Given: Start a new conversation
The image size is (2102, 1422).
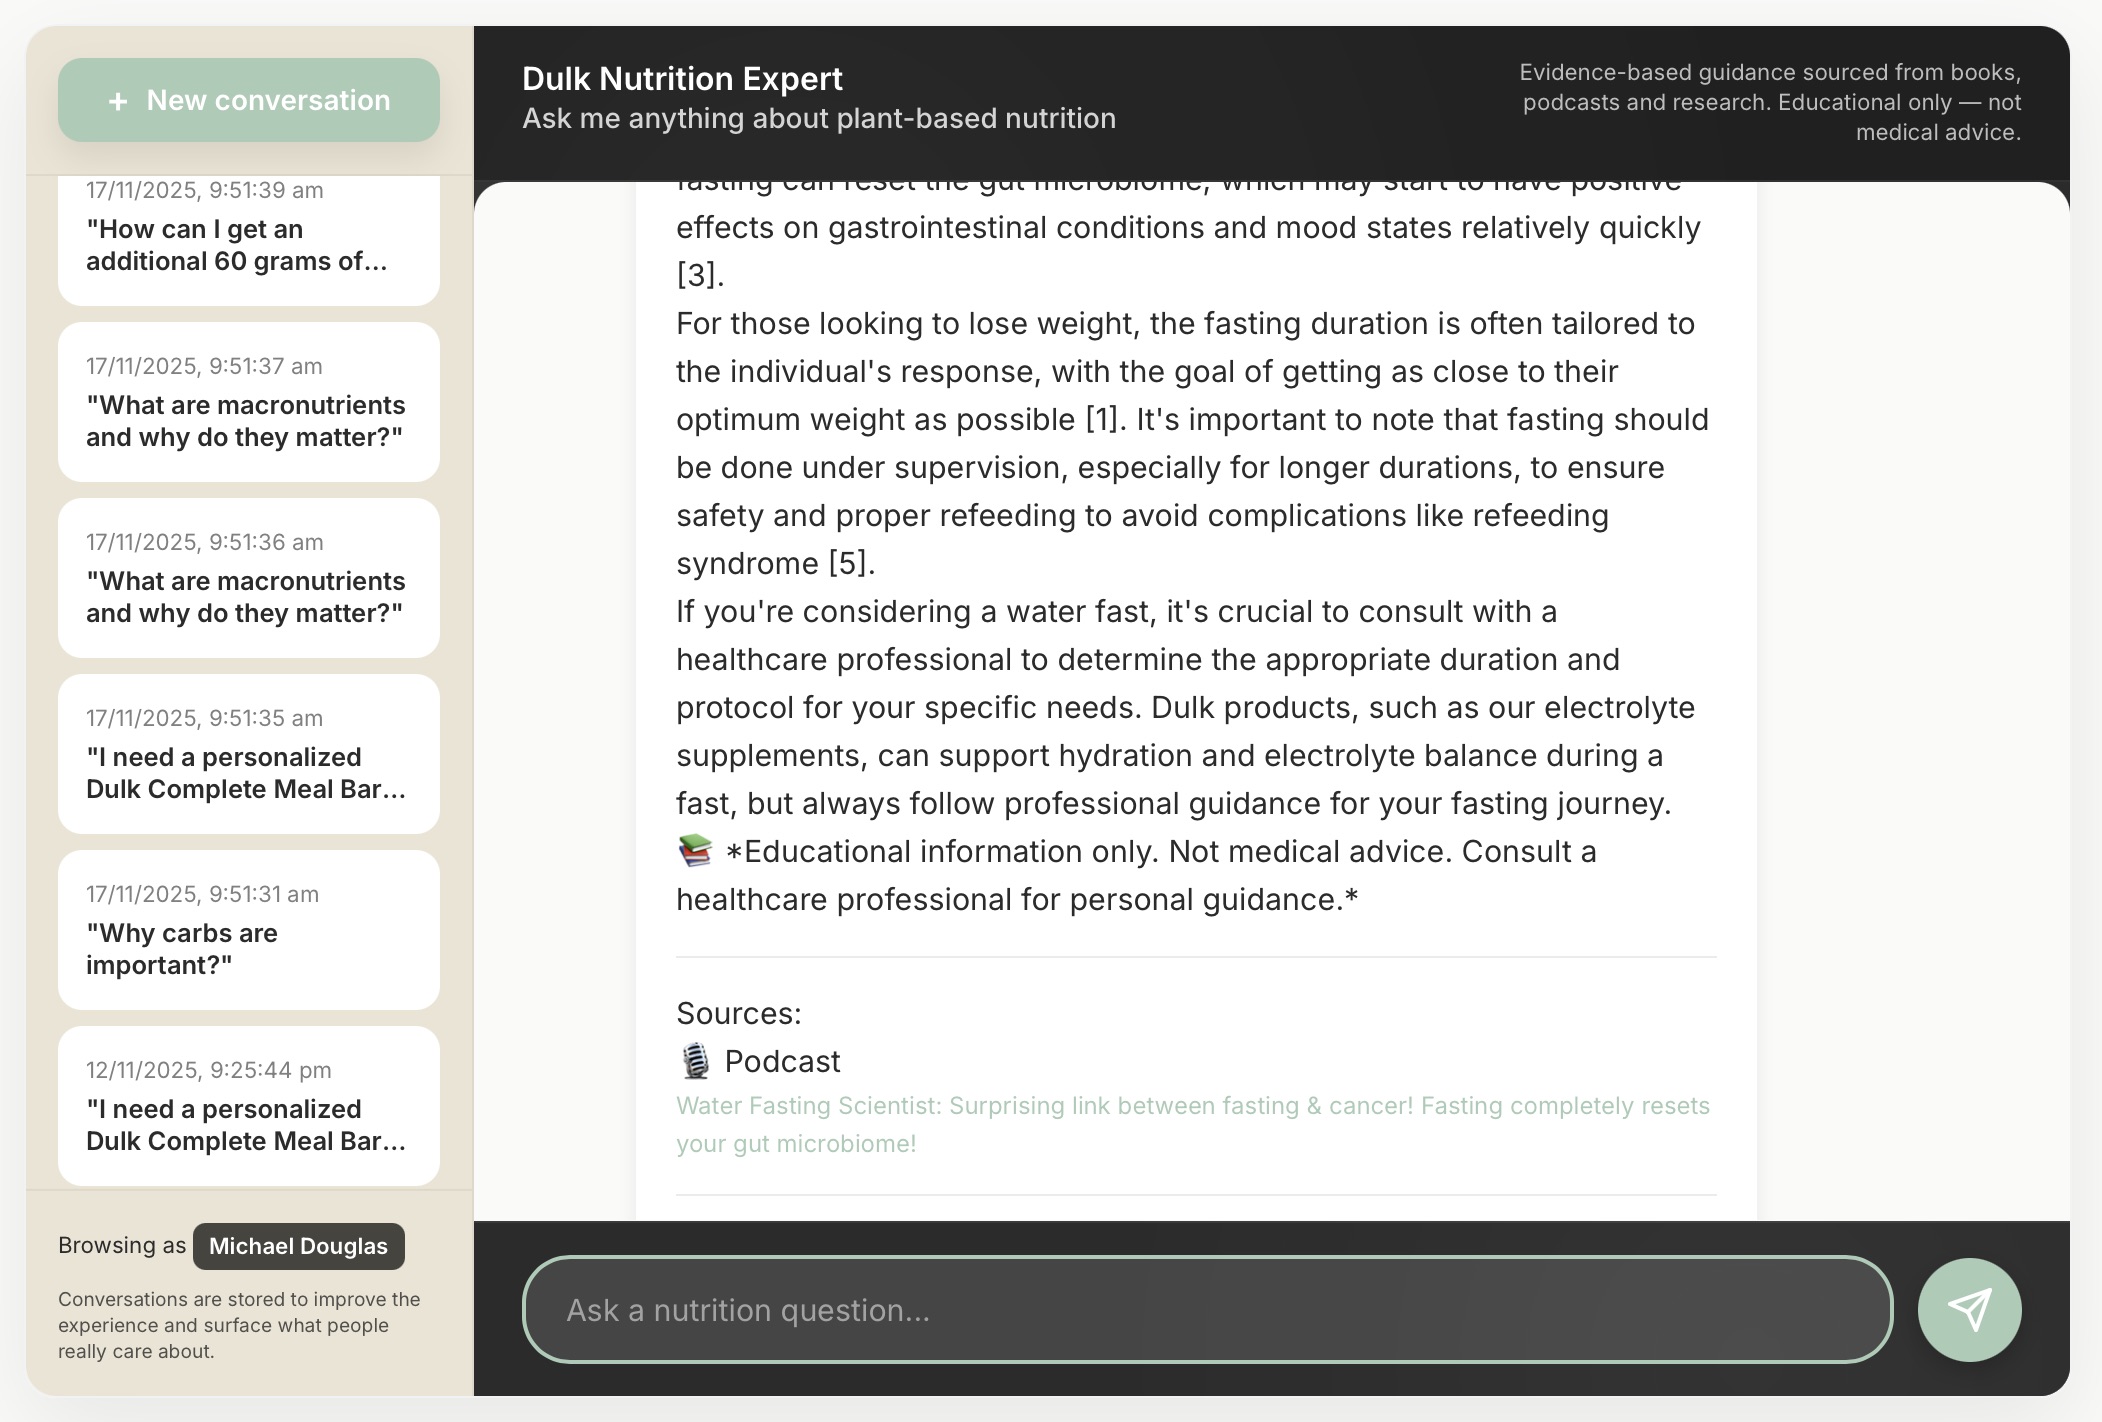Looking at the screenshot, I should coord(248,100).
